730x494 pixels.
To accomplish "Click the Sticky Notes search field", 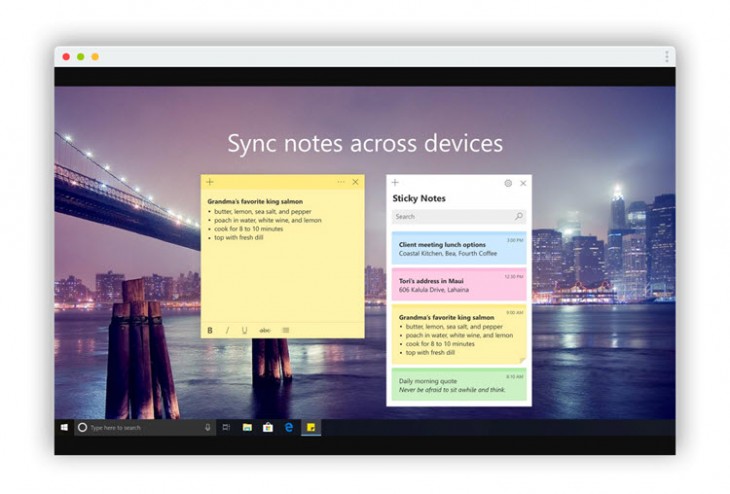I will coord(450,216).
